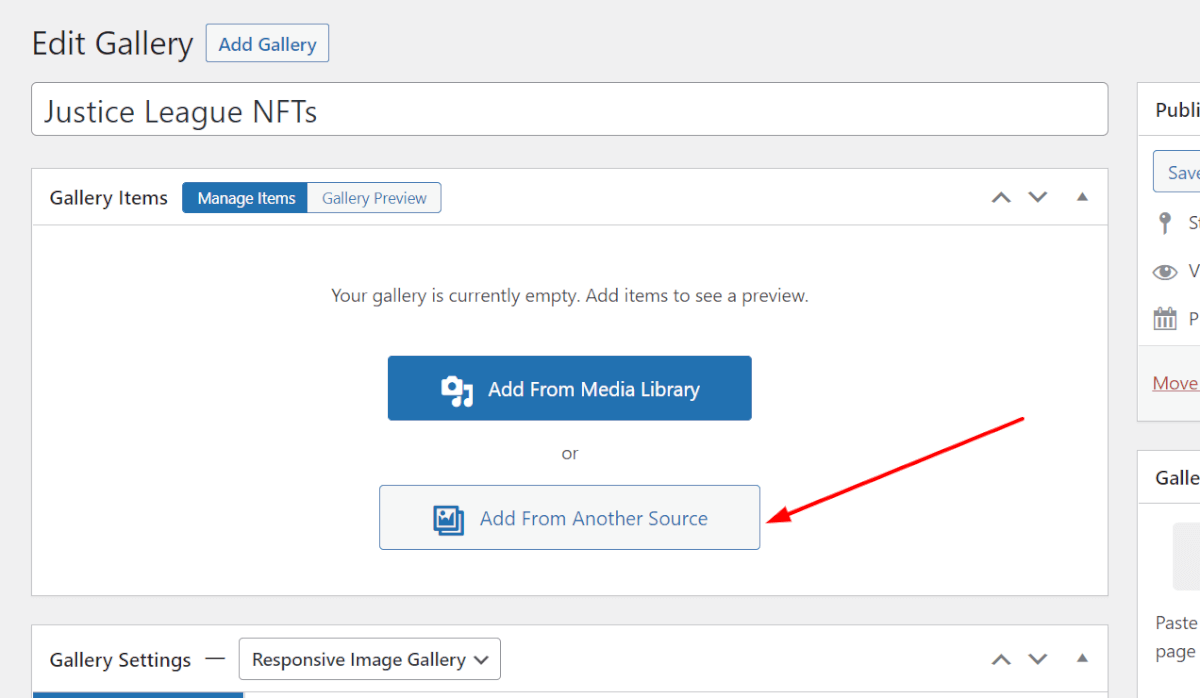
Task: Click the Gallery Items heading
Action: pos(109,198)
